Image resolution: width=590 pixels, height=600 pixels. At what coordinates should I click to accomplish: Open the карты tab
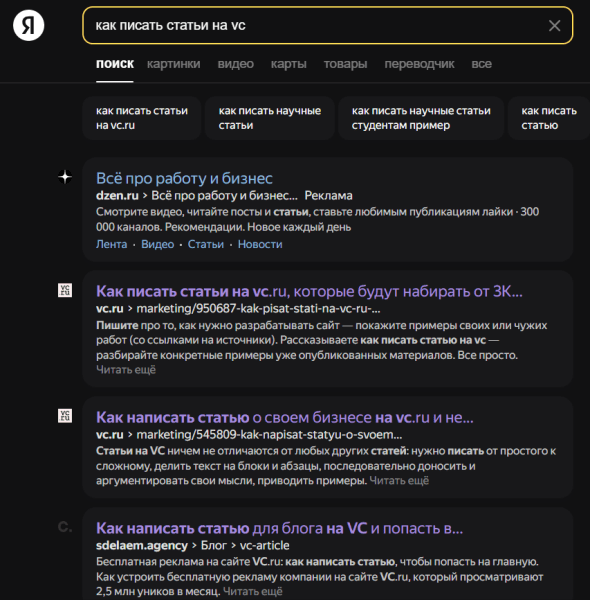tap(289, 64)
